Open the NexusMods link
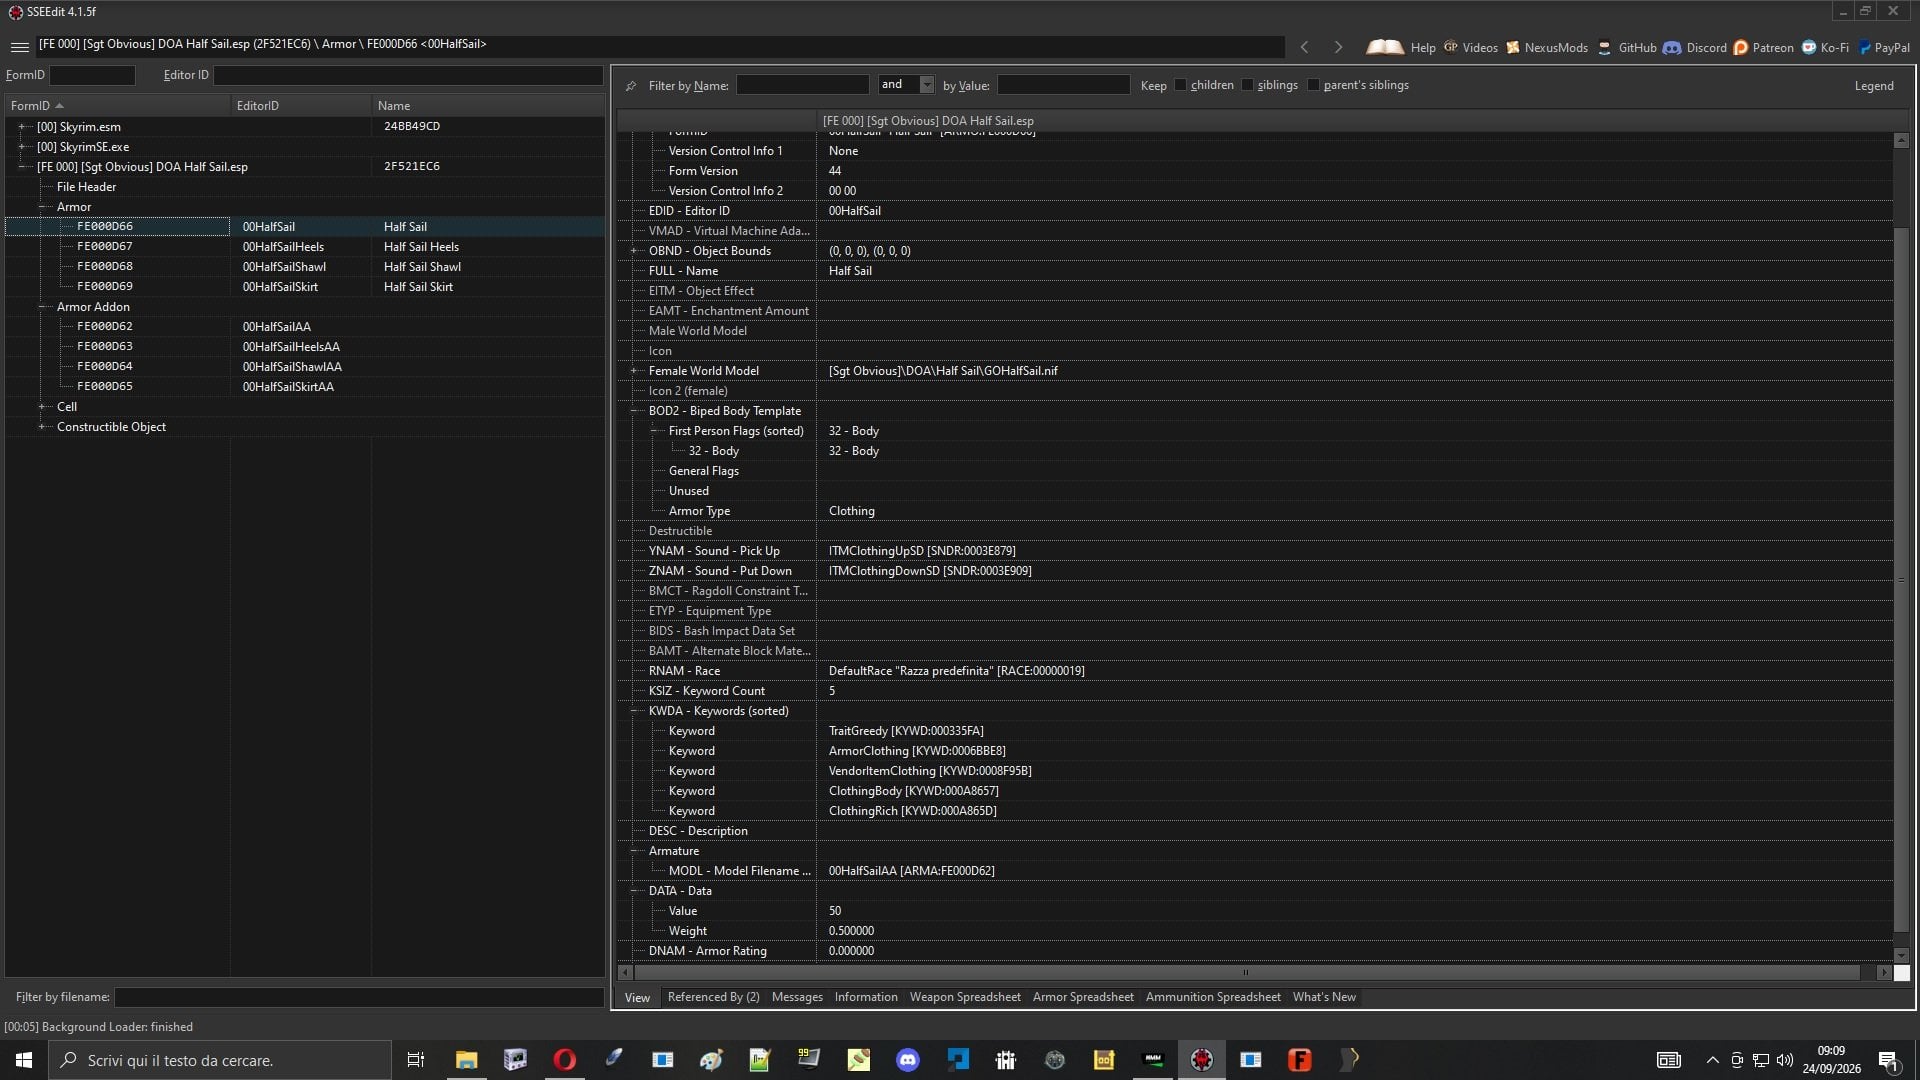Image resolution: width=1920 pixels, height=1080 pixels. 1547,47
